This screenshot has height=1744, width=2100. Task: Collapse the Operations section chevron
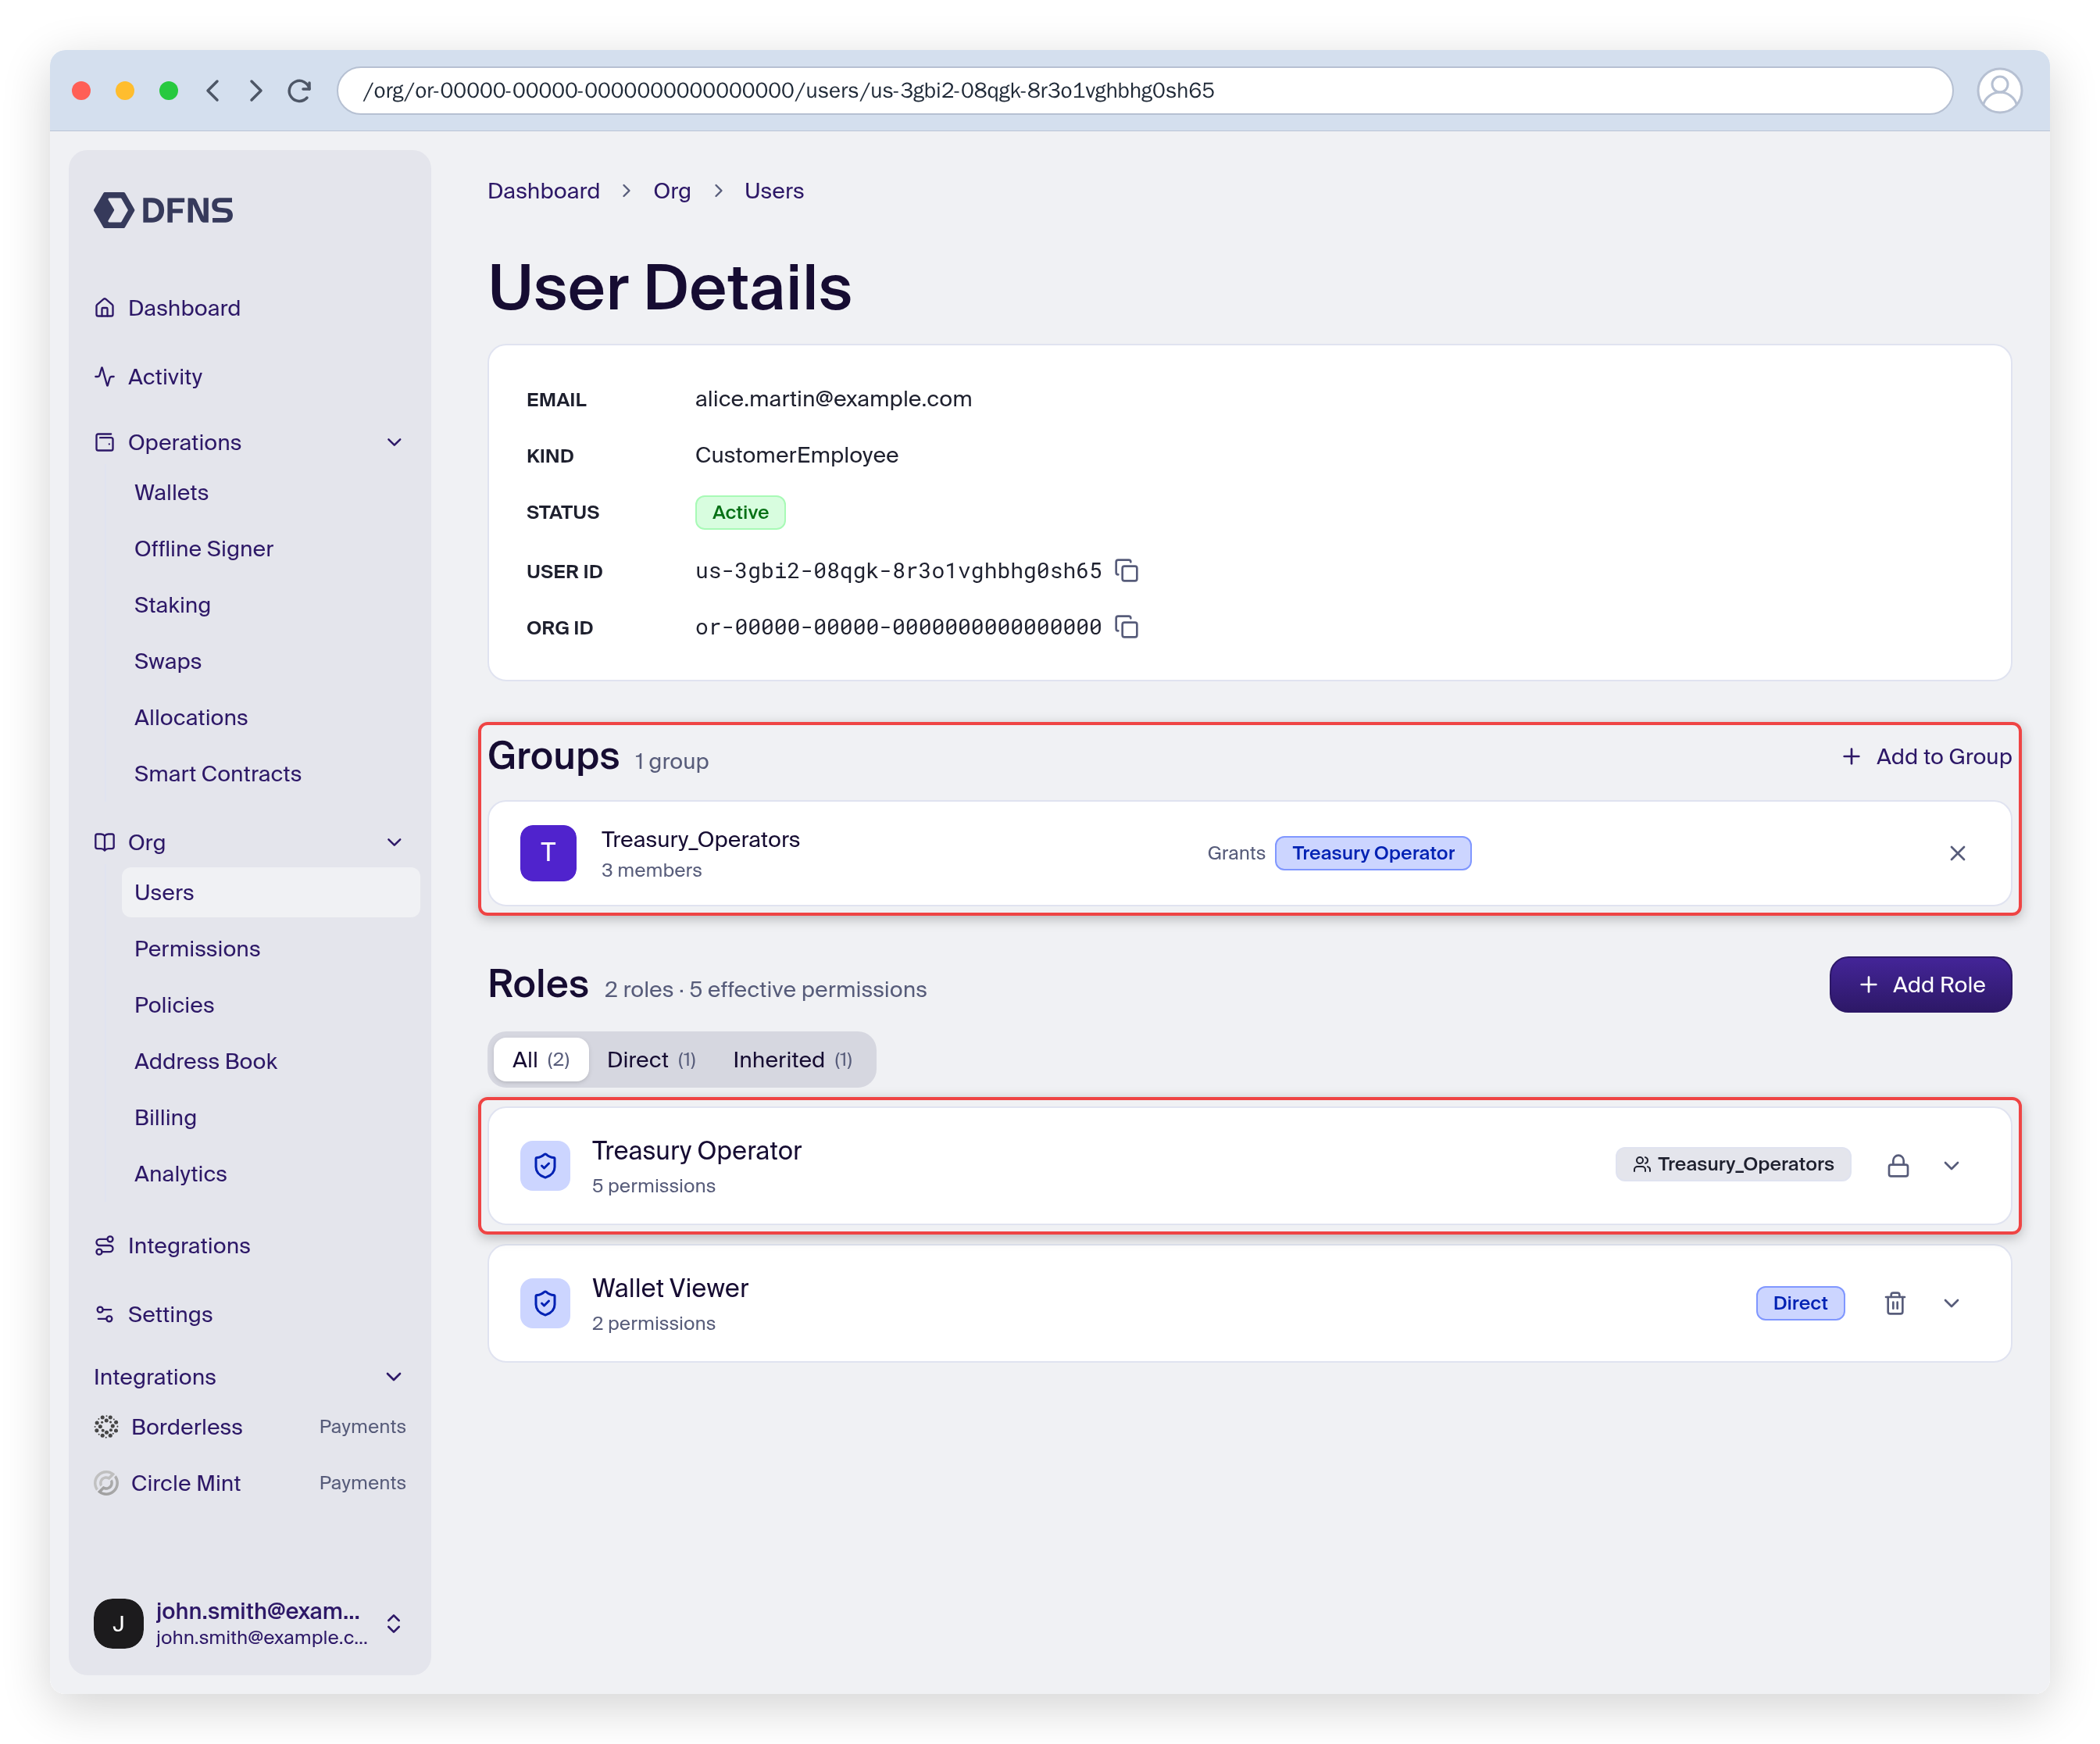394,443
